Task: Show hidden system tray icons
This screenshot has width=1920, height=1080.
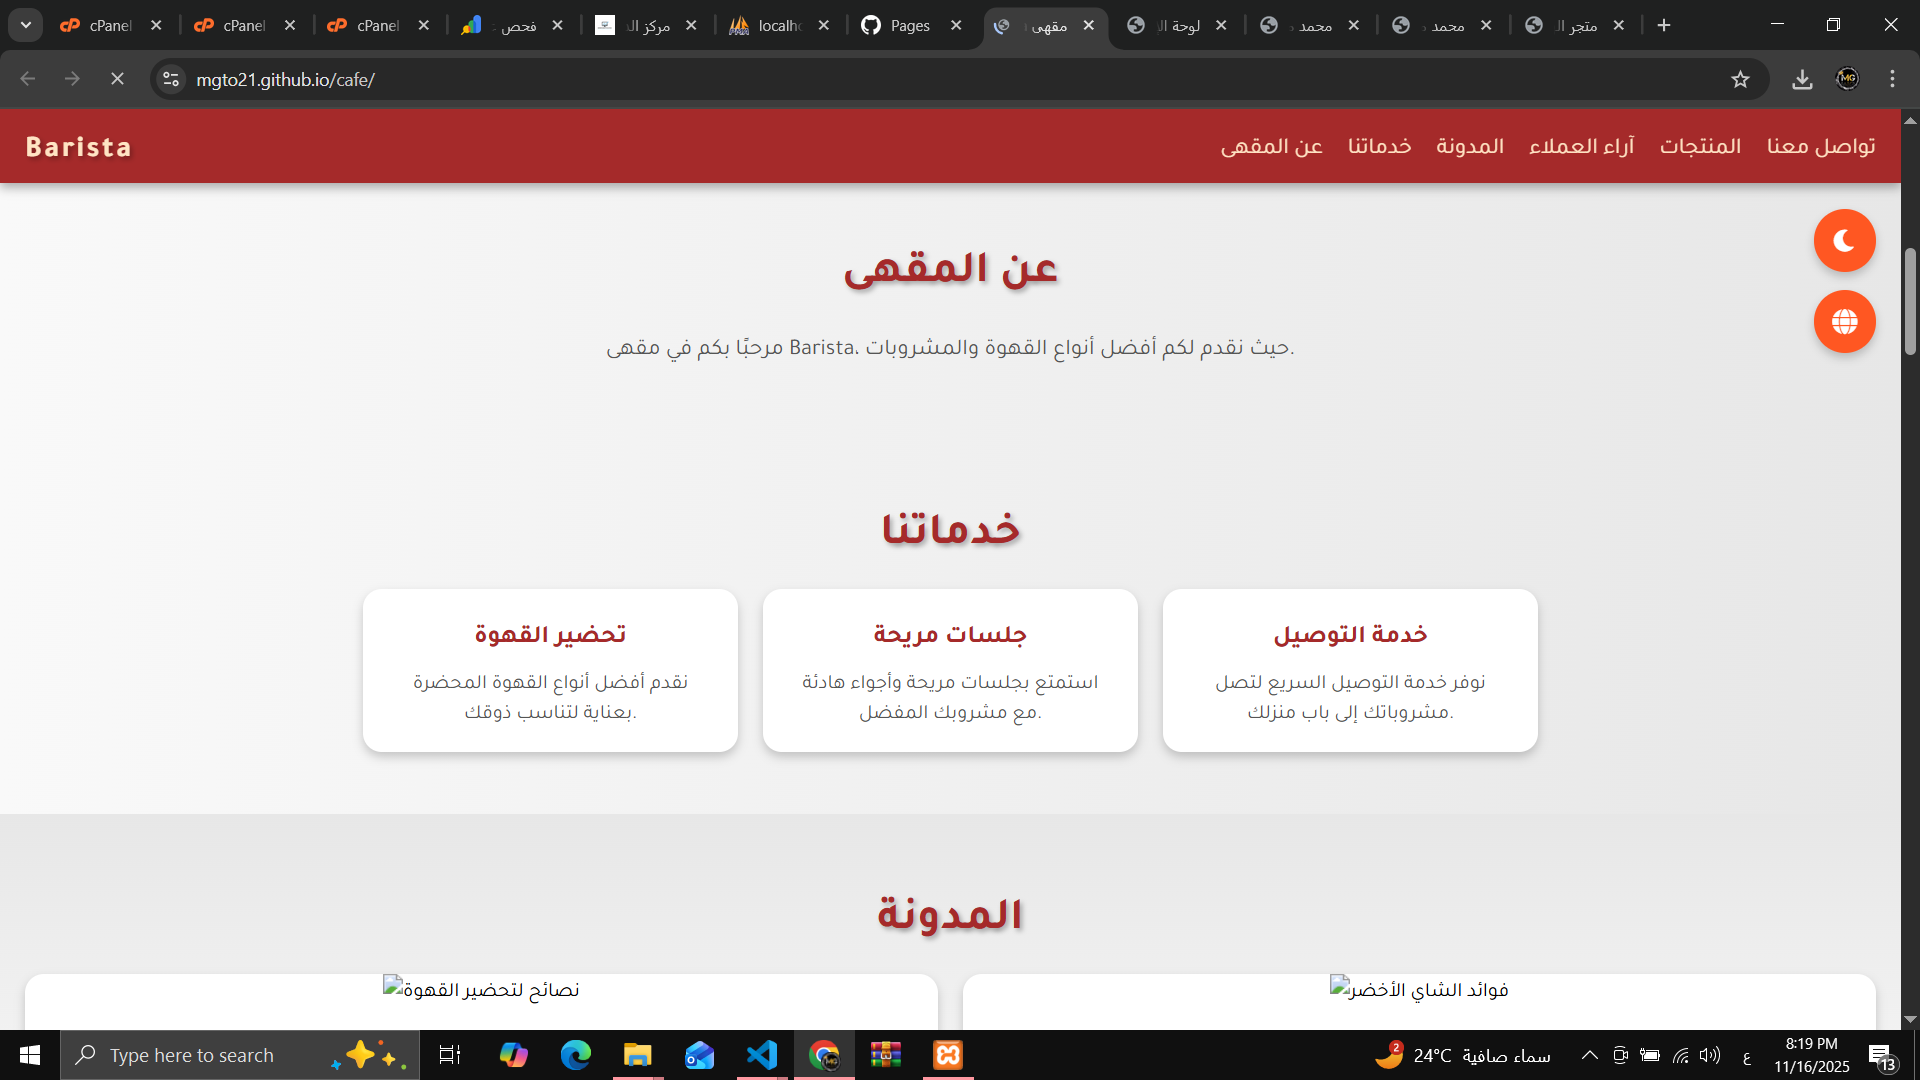Action: (x=1589, y=1055)
